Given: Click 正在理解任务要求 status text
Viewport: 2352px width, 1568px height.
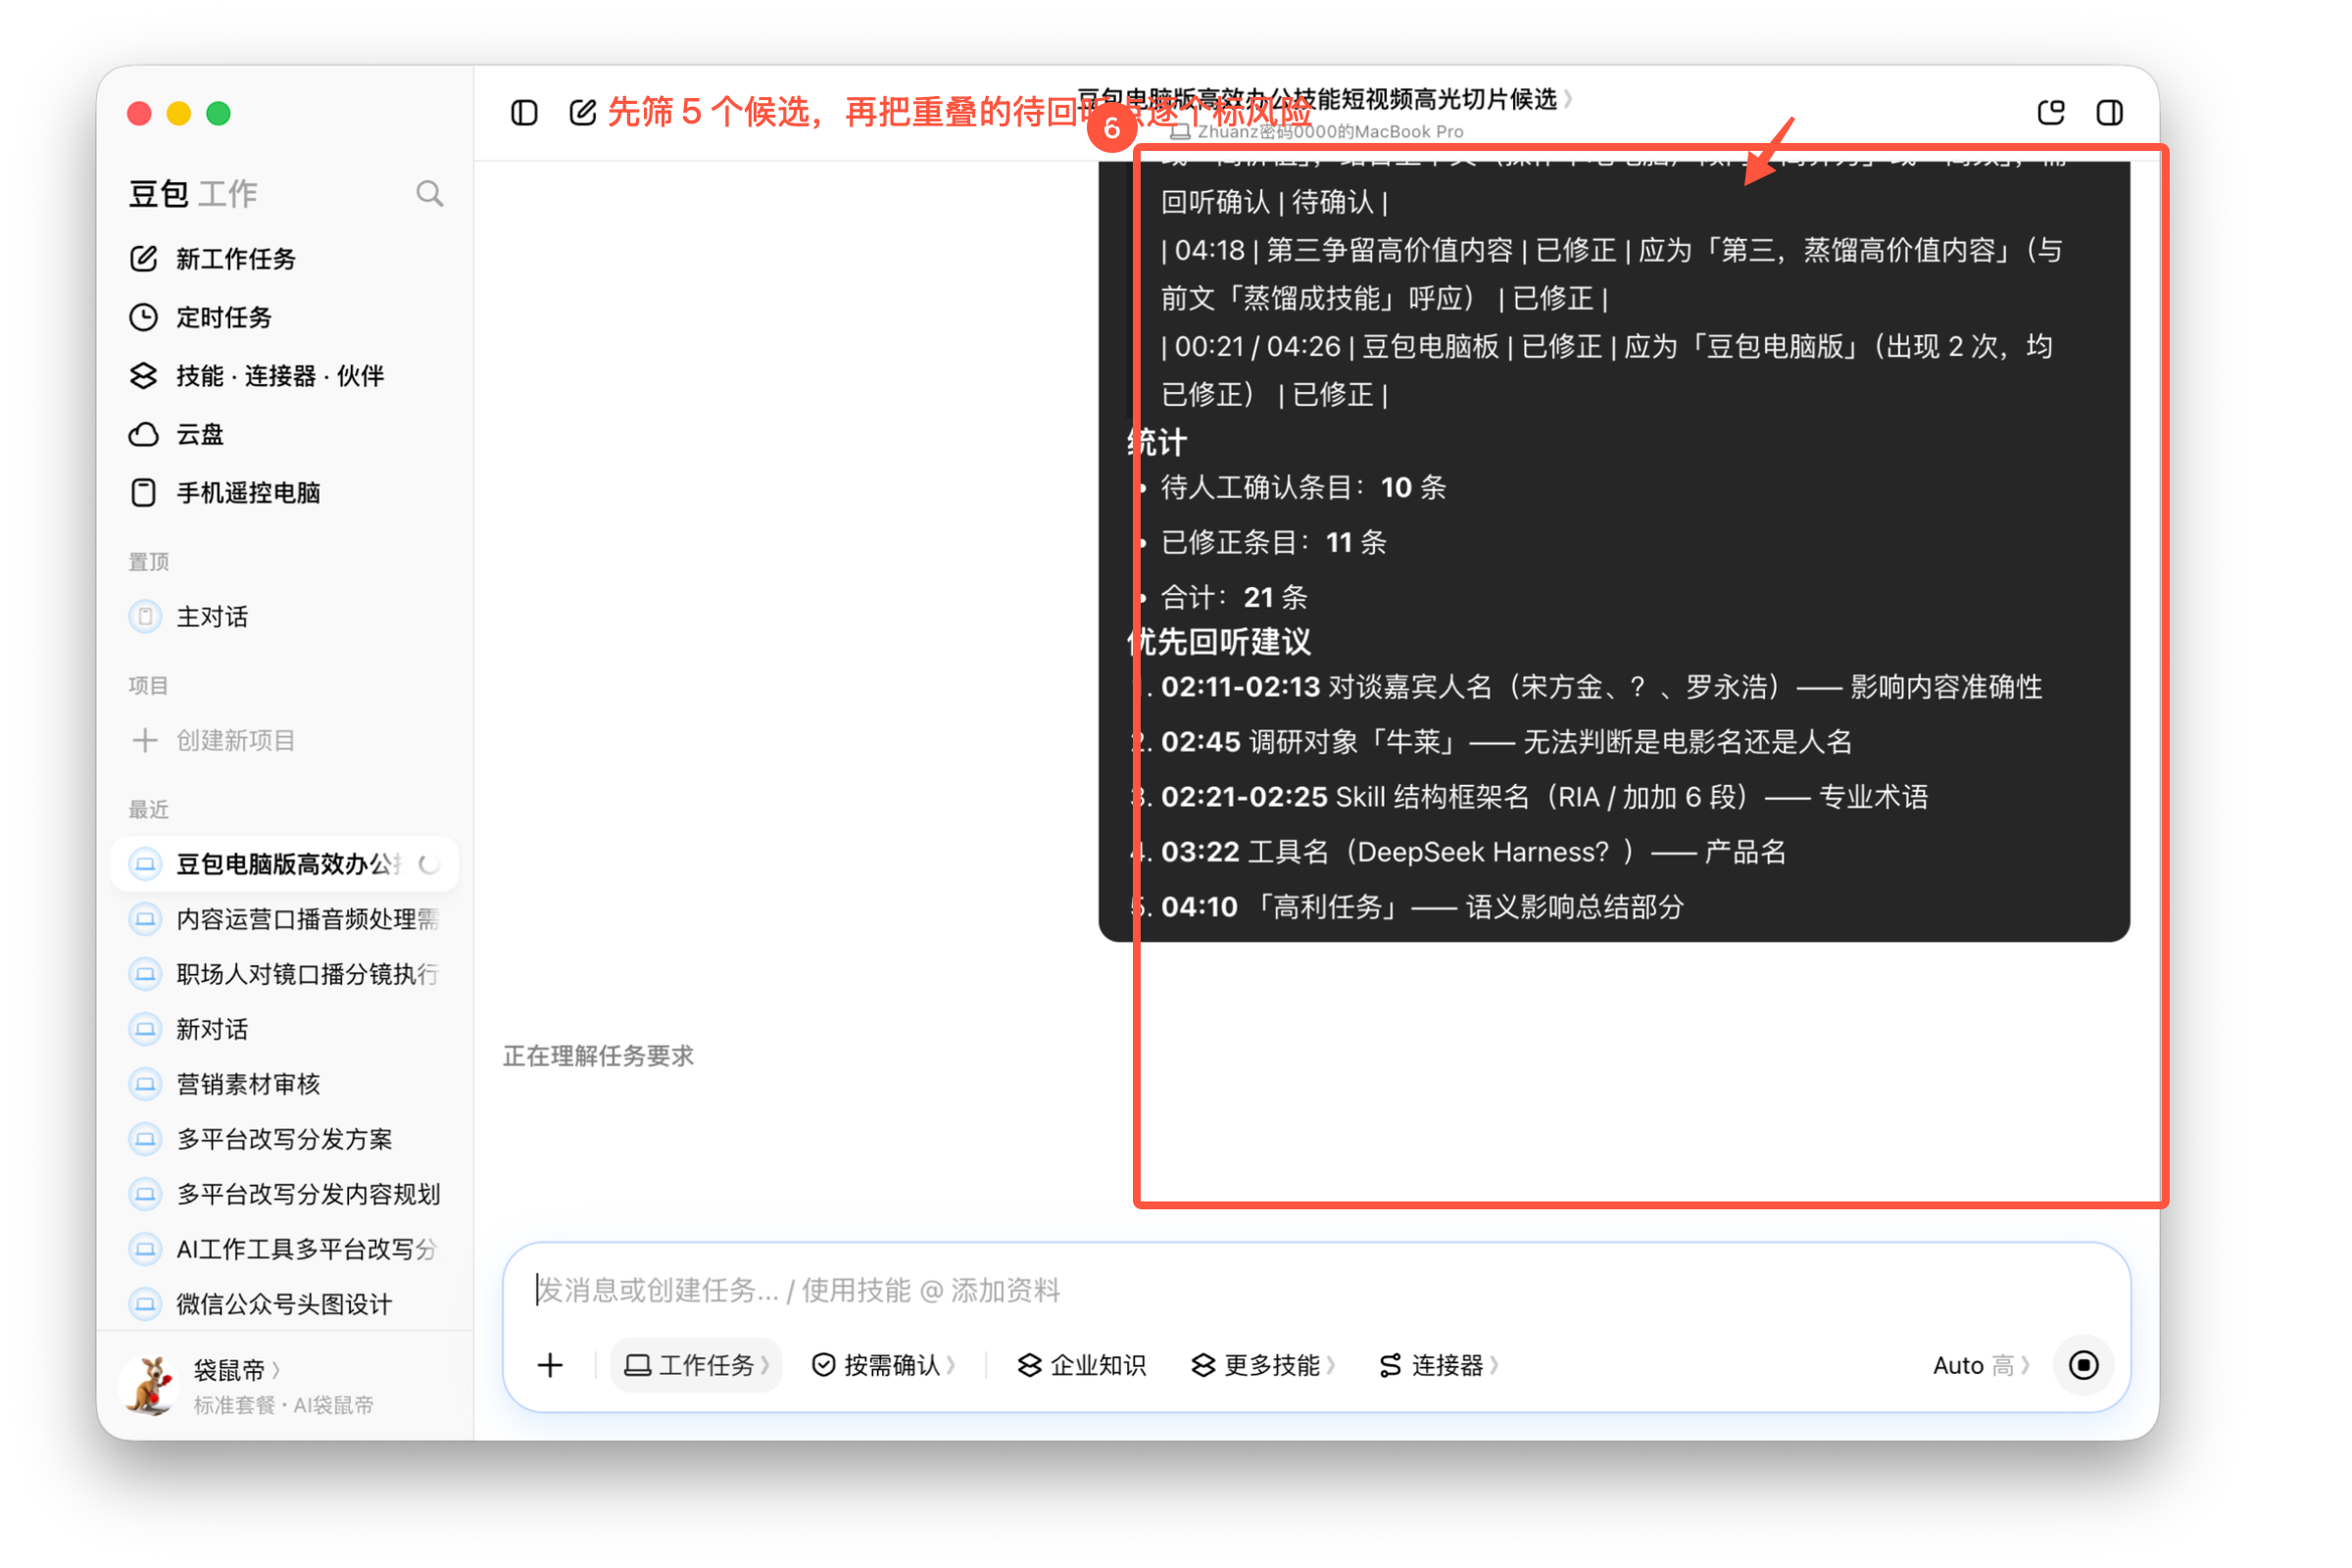Looking at the screenshot, I should pos(598,1056).
